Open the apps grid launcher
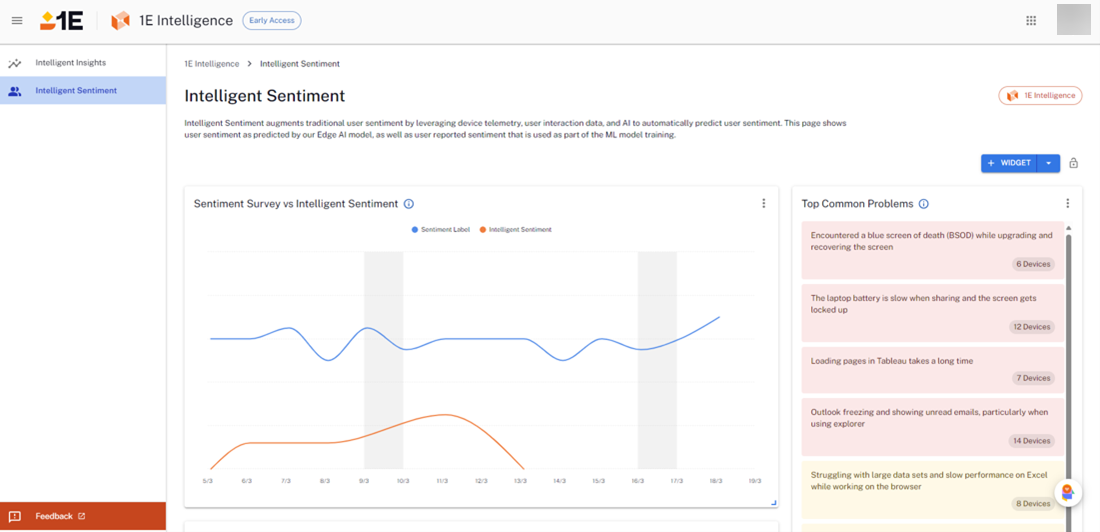Viewport: 1100px width, 532px height. pyautogui.click(x=1031, y=21)
